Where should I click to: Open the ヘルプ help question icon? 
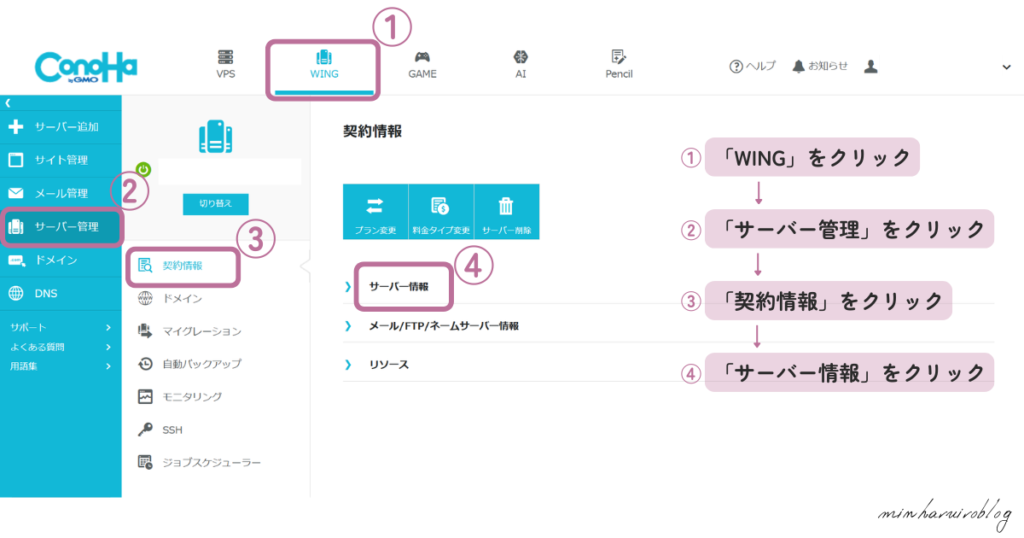pos(736,66)
